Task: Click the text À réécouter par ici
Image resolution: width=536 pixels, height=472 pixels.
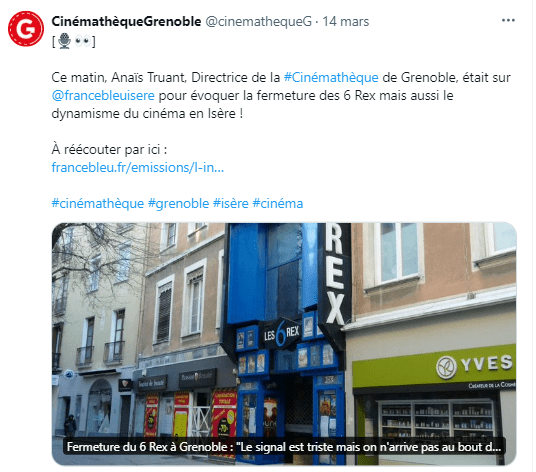Action: coord(109,150)
